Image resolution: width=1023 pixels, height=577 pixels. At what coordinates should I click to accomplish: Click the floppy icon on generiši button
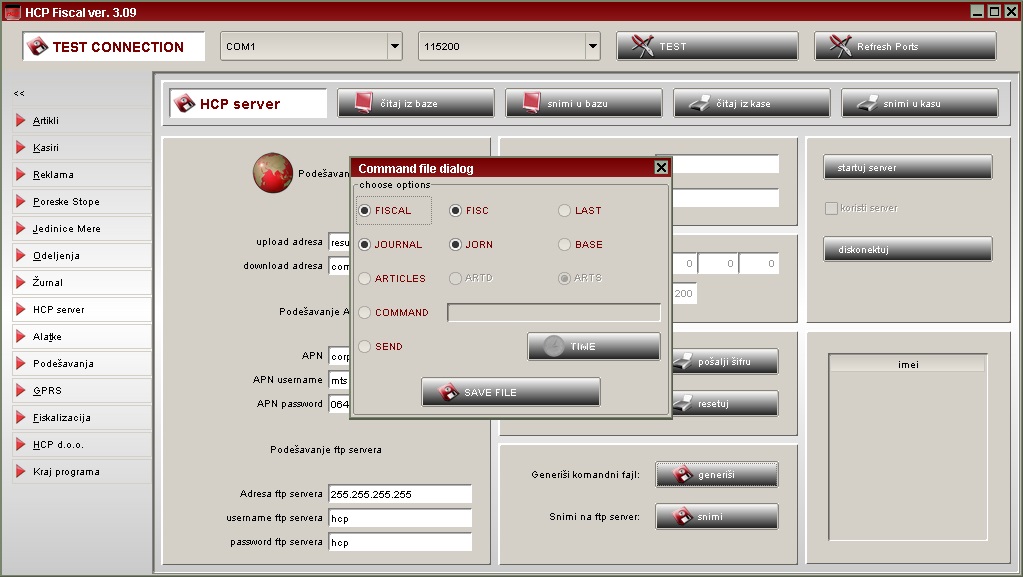click(683, 474)
